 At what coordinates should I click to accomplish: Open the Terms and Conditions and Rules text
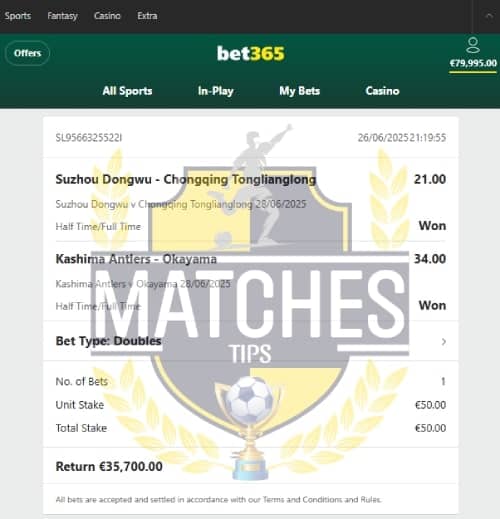point(322,499)
